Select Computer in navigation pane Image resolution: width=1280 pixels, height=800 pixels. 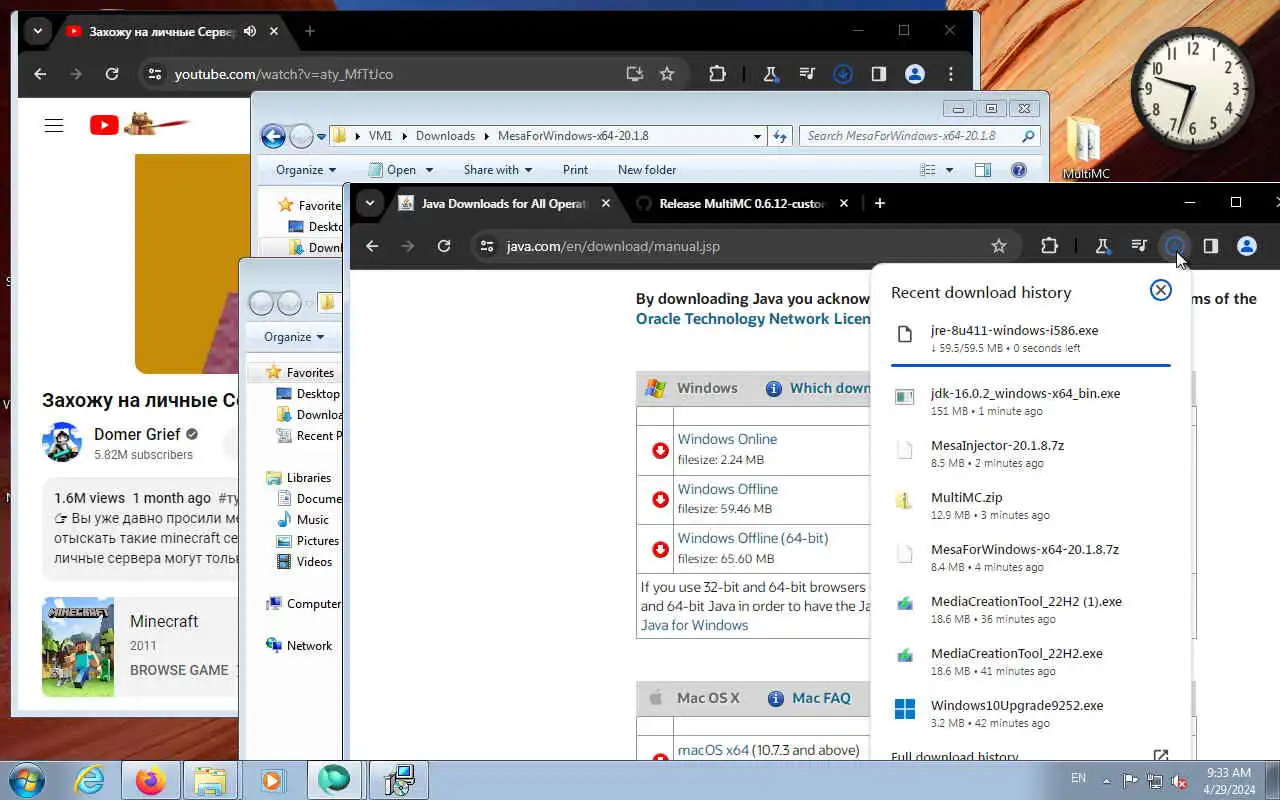tap(303, 604)
